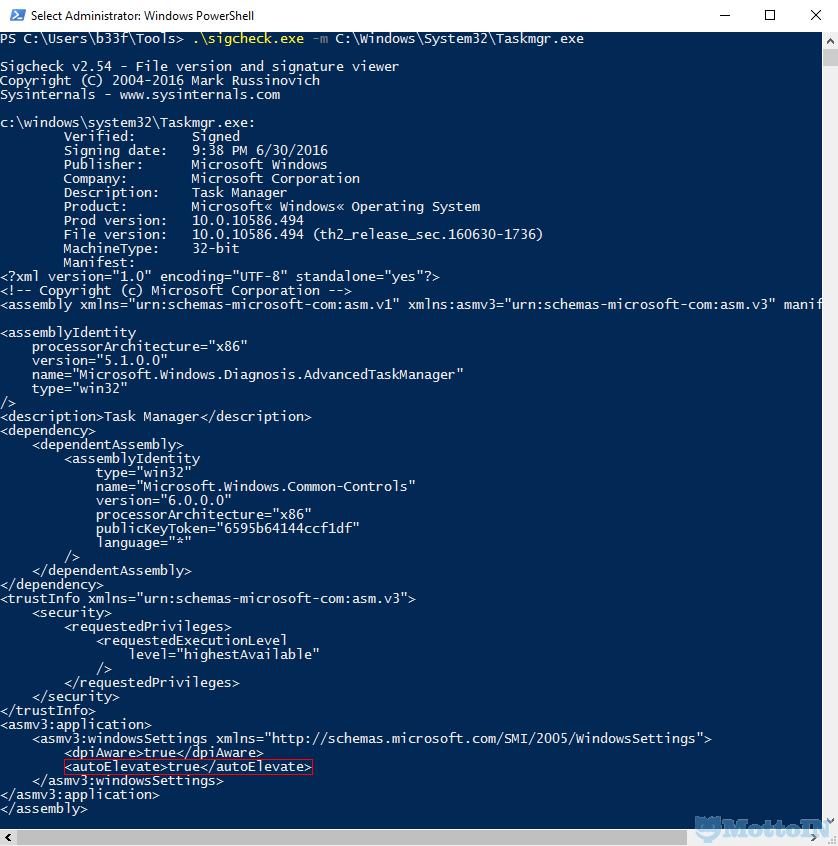Click the vertical scrollbar thumb
The height and width of the screenshot is (846, 838).
coord(830,57)
